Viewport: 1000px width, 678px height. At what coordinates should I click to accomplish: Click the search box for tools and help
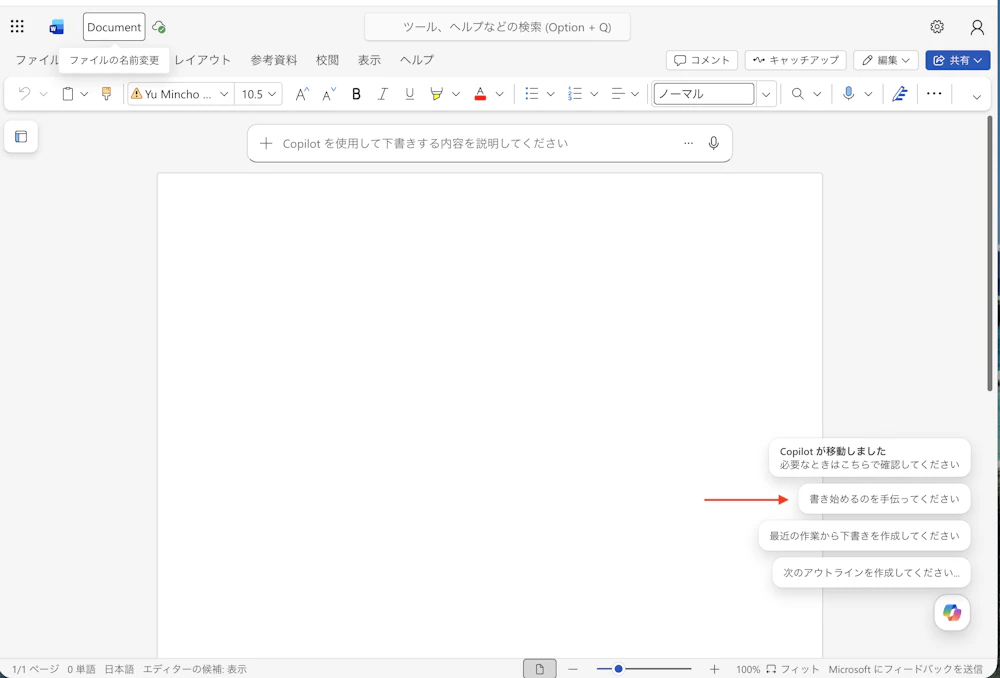click(x=497, y=27)
